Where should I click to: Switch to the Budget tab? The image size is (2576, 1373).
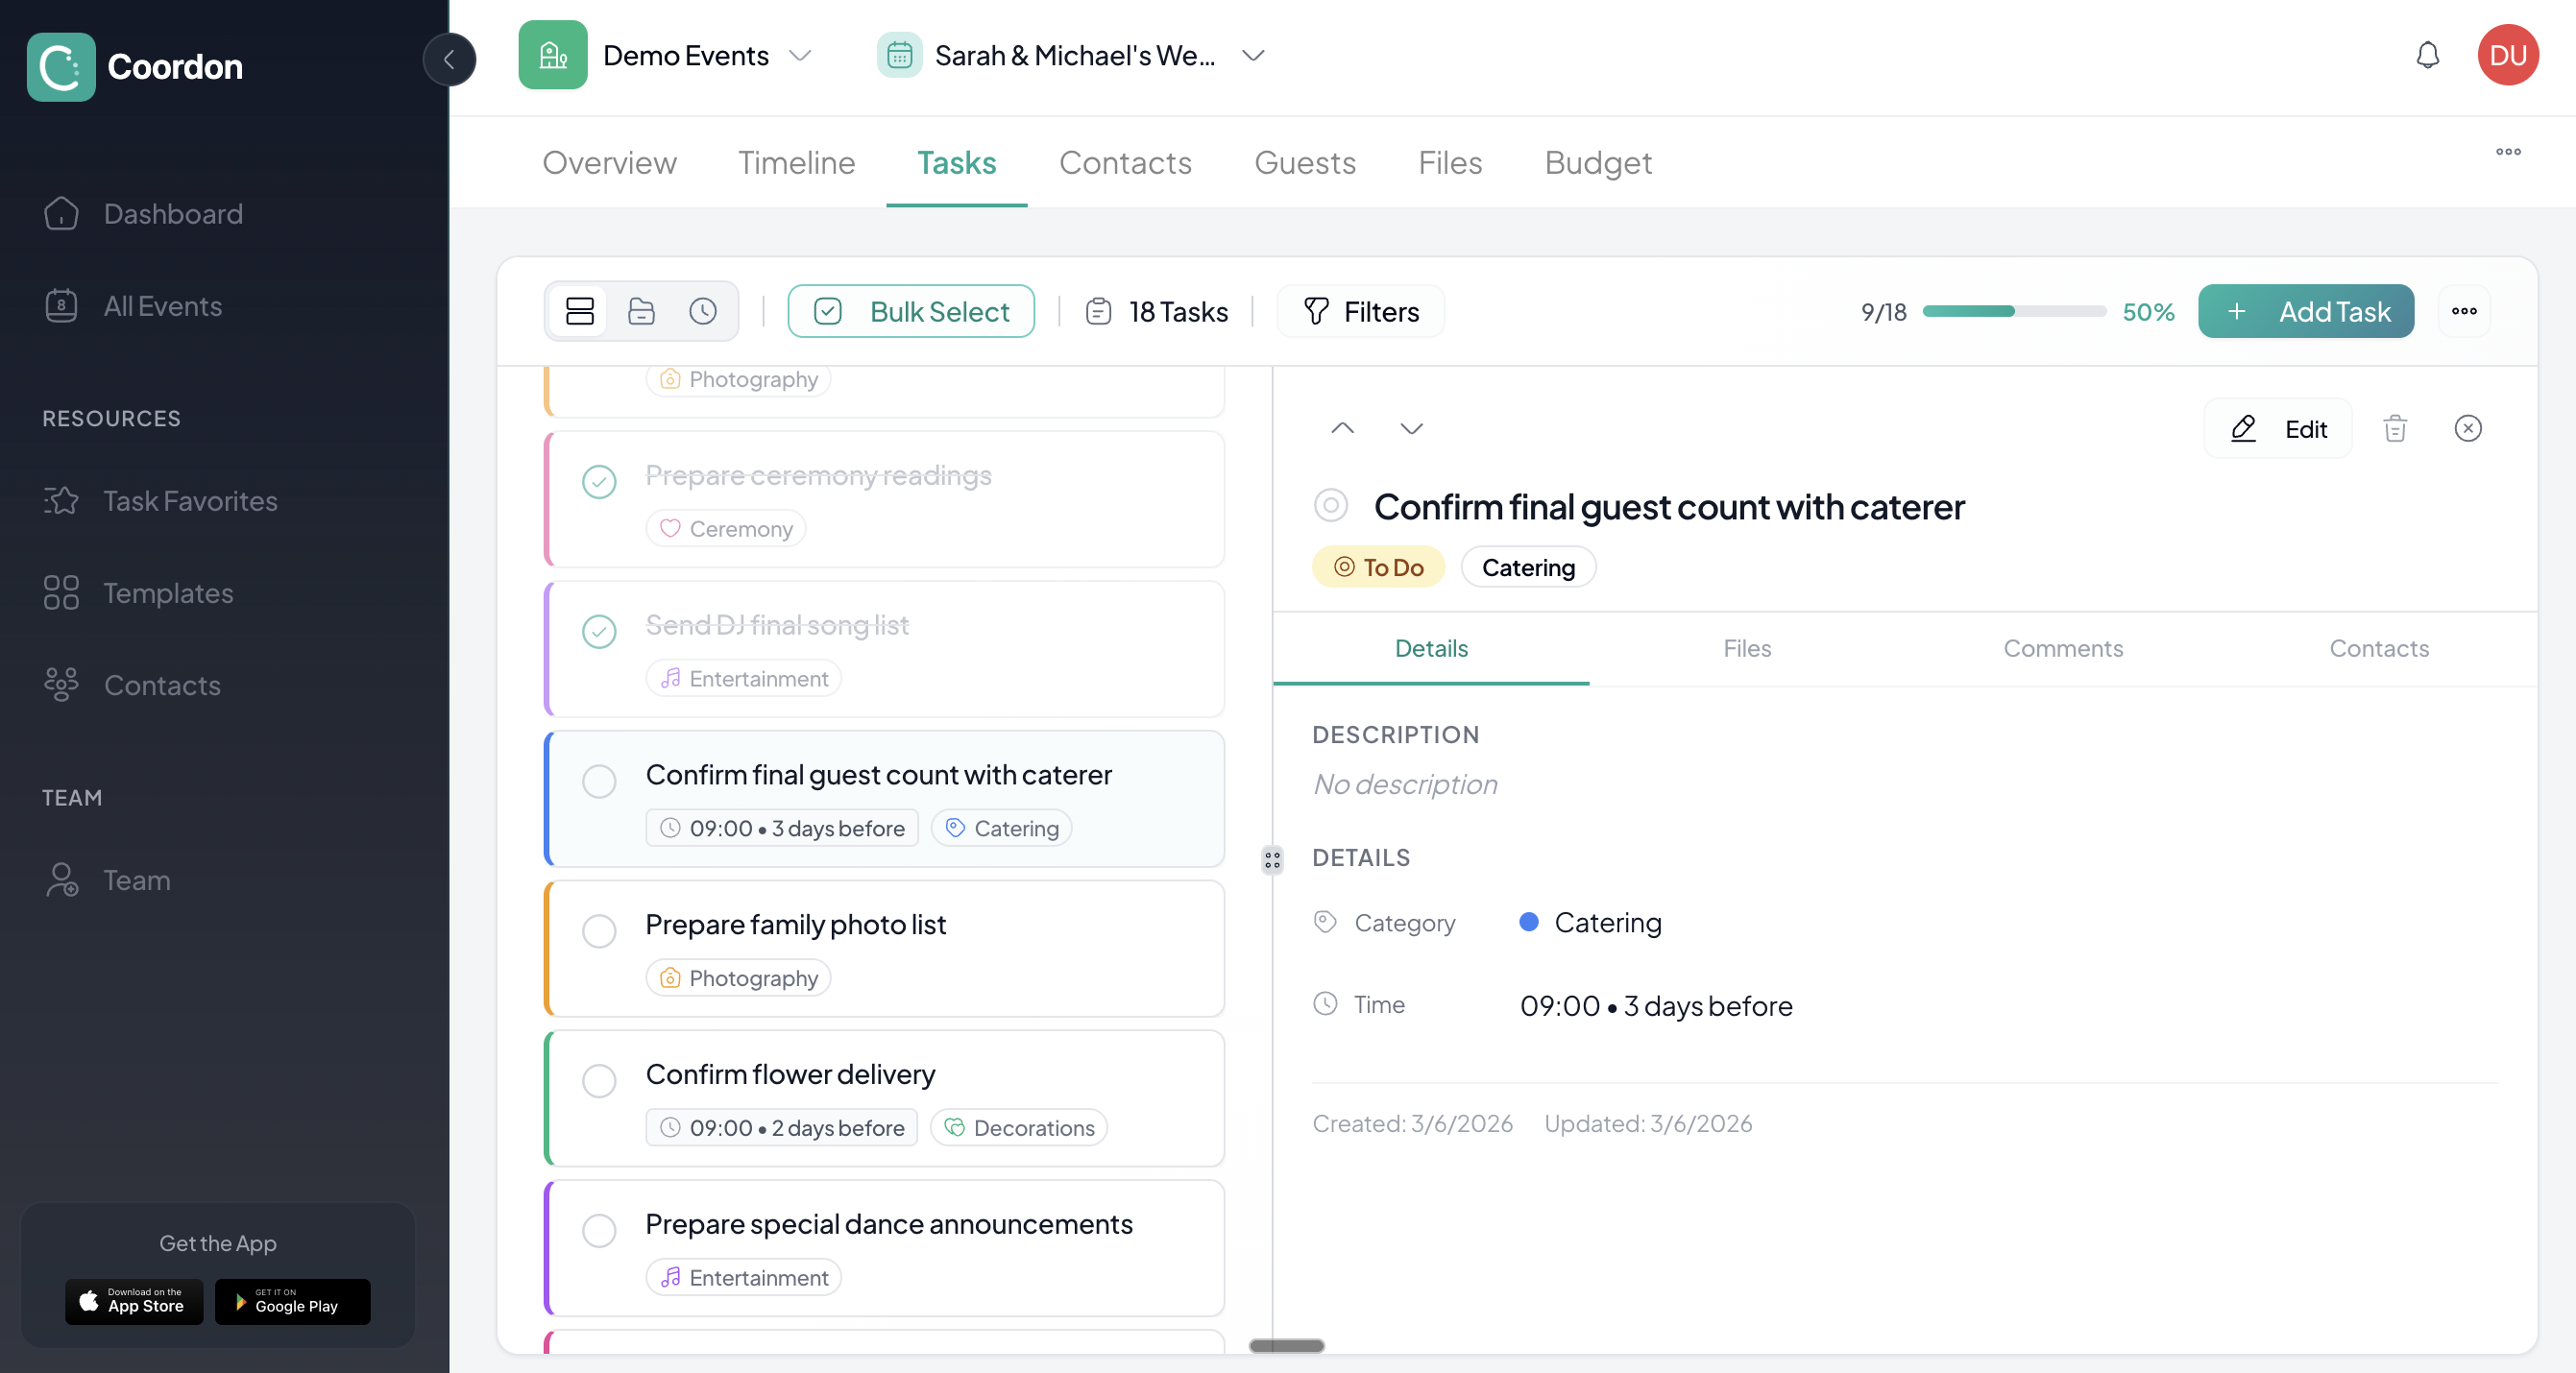1597,162
